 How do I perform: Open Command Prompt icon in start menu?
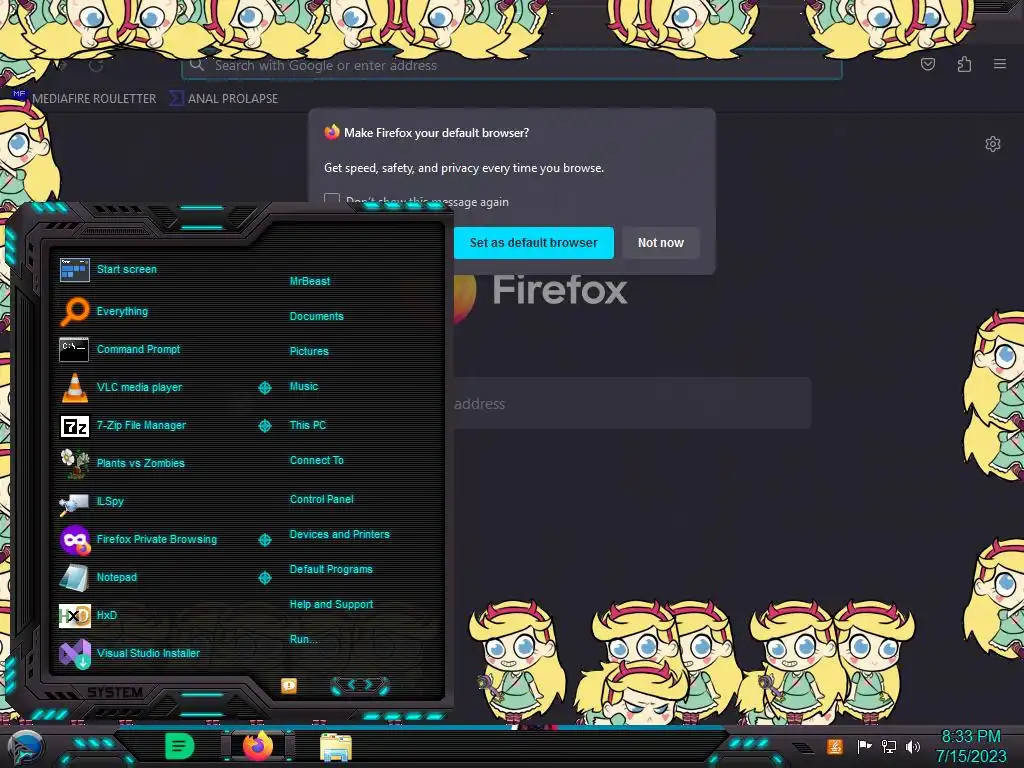point(74,349)
